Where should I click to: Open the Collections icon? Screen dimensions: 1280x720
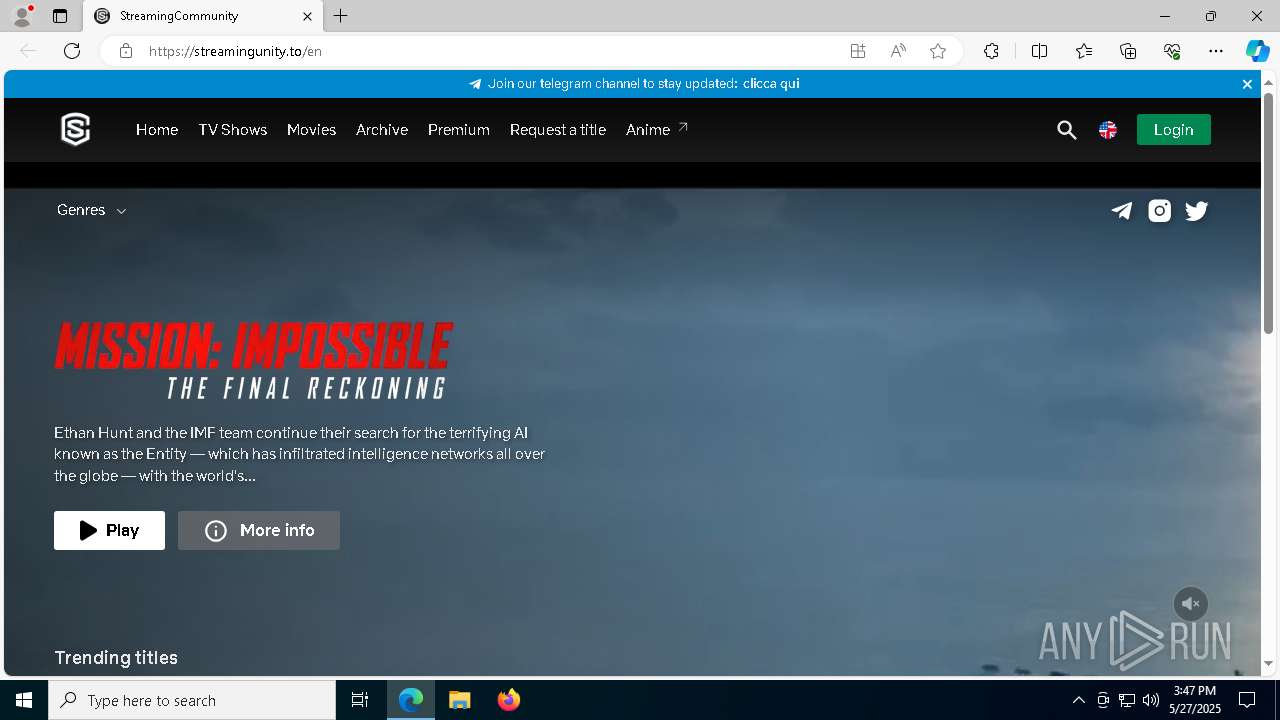coord(1128,51)
